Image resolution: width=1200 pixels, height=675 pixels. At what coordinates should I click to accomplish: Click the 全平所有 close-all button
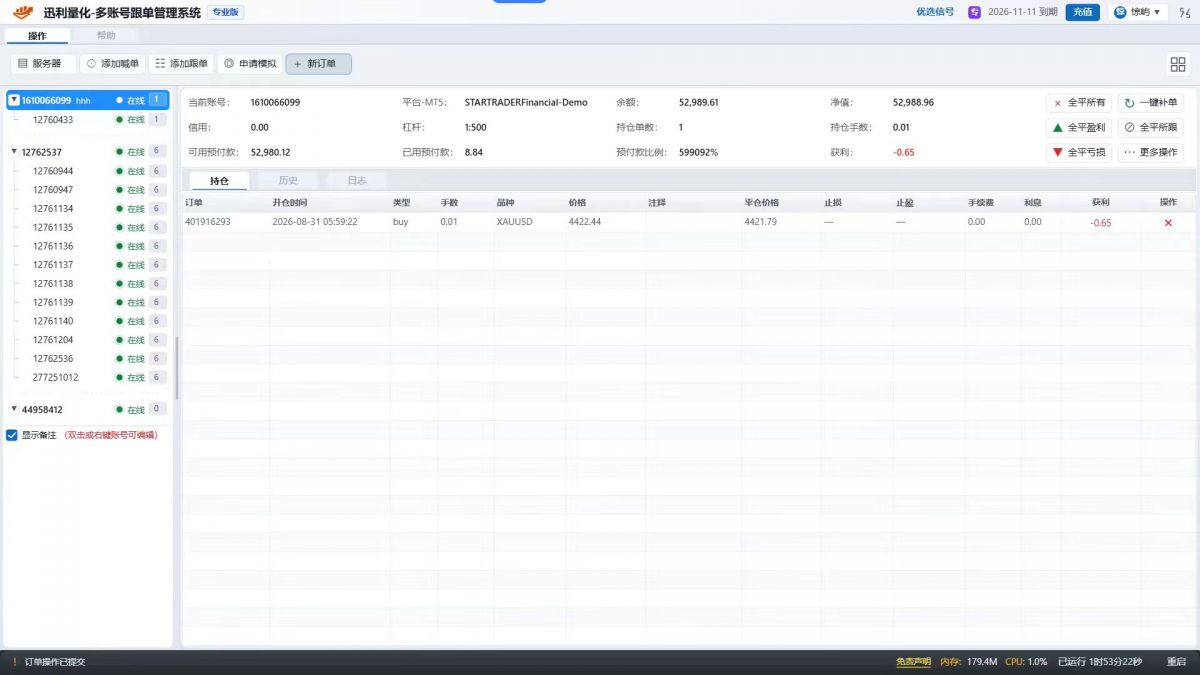point(1079,102)
